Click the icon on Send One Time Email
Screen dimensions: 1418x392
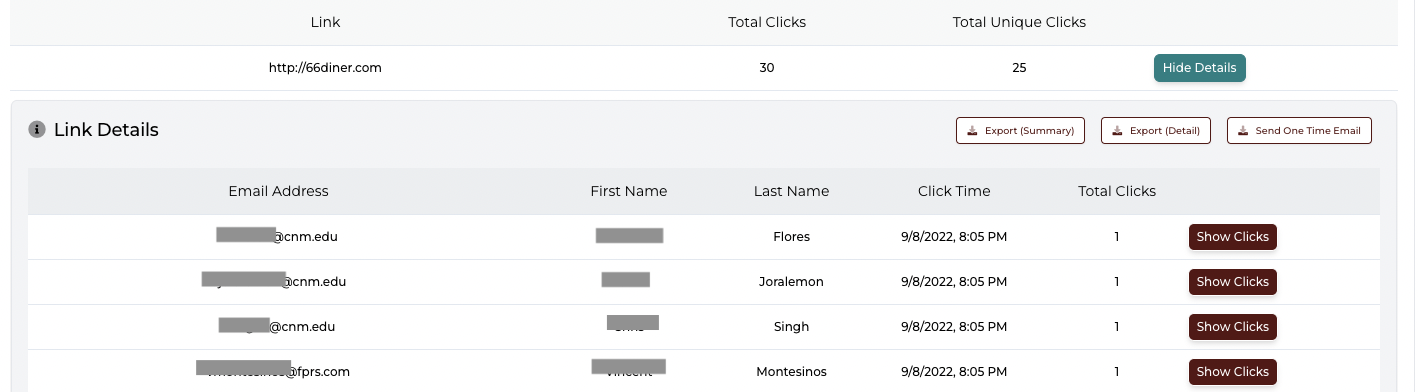click(1243, 131)
